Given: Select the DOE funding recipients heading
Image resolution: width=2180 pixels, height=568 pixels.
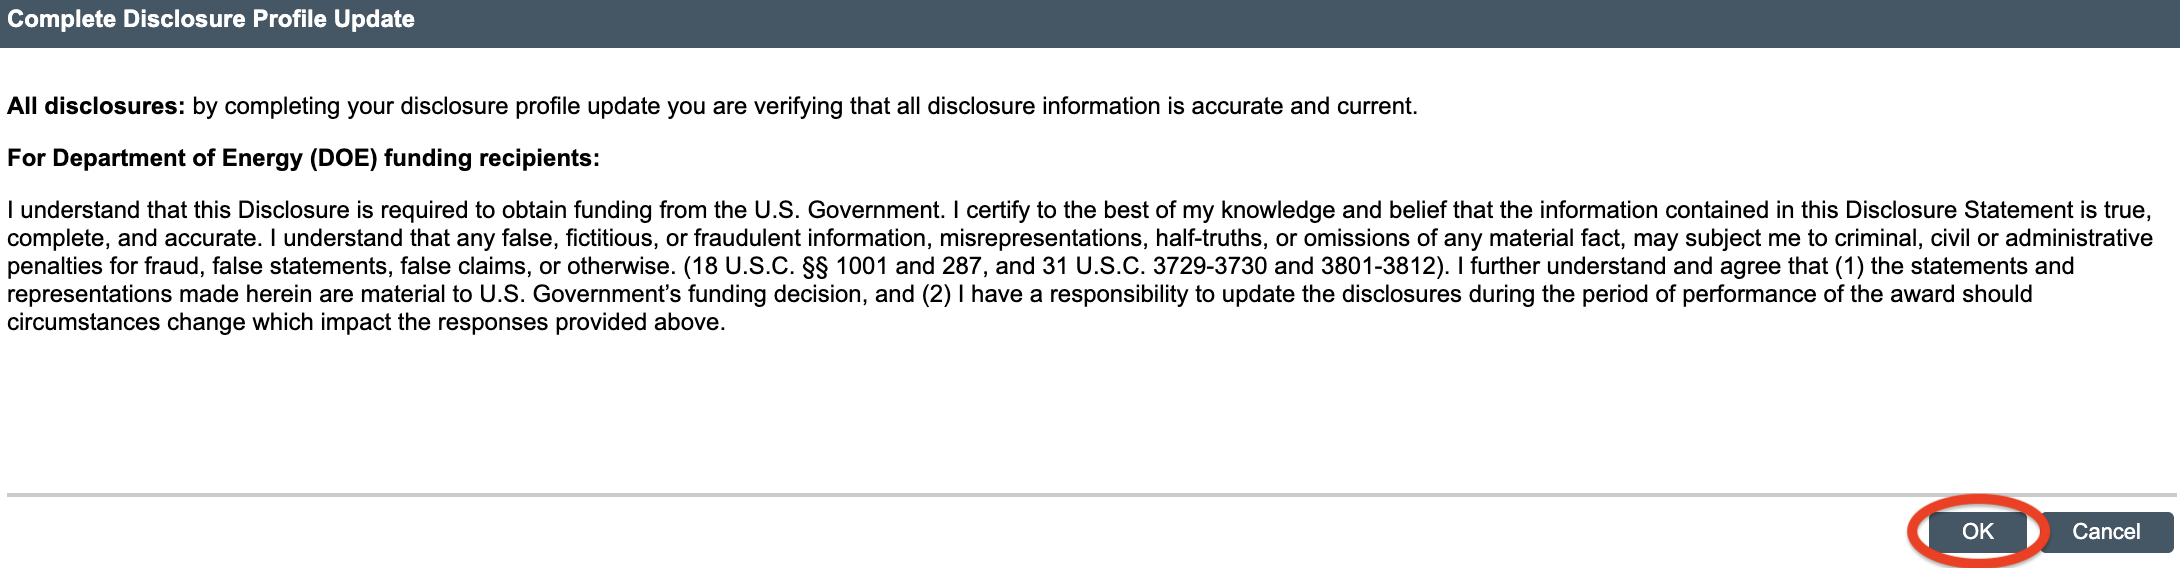Looking at the screenshot, I should point(303,158).
